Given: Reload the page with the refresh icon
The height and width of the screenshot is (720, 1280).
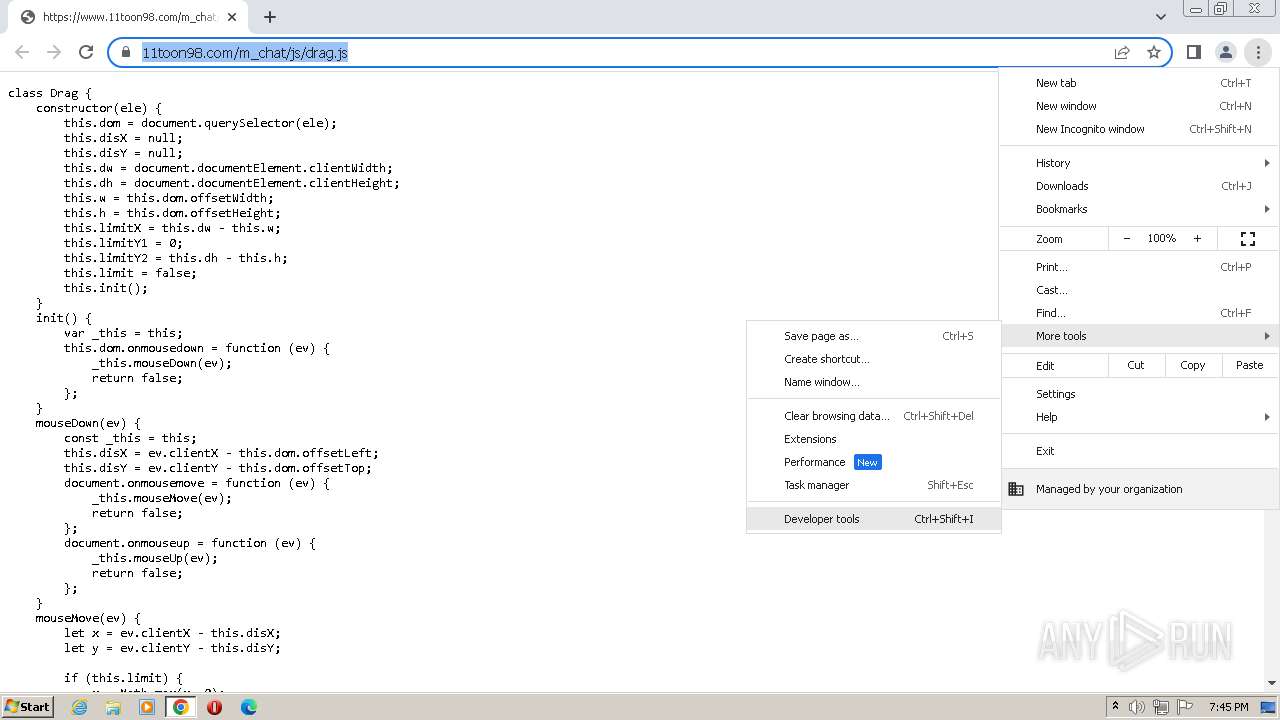Looking at the screenshot, I should 86,52.
